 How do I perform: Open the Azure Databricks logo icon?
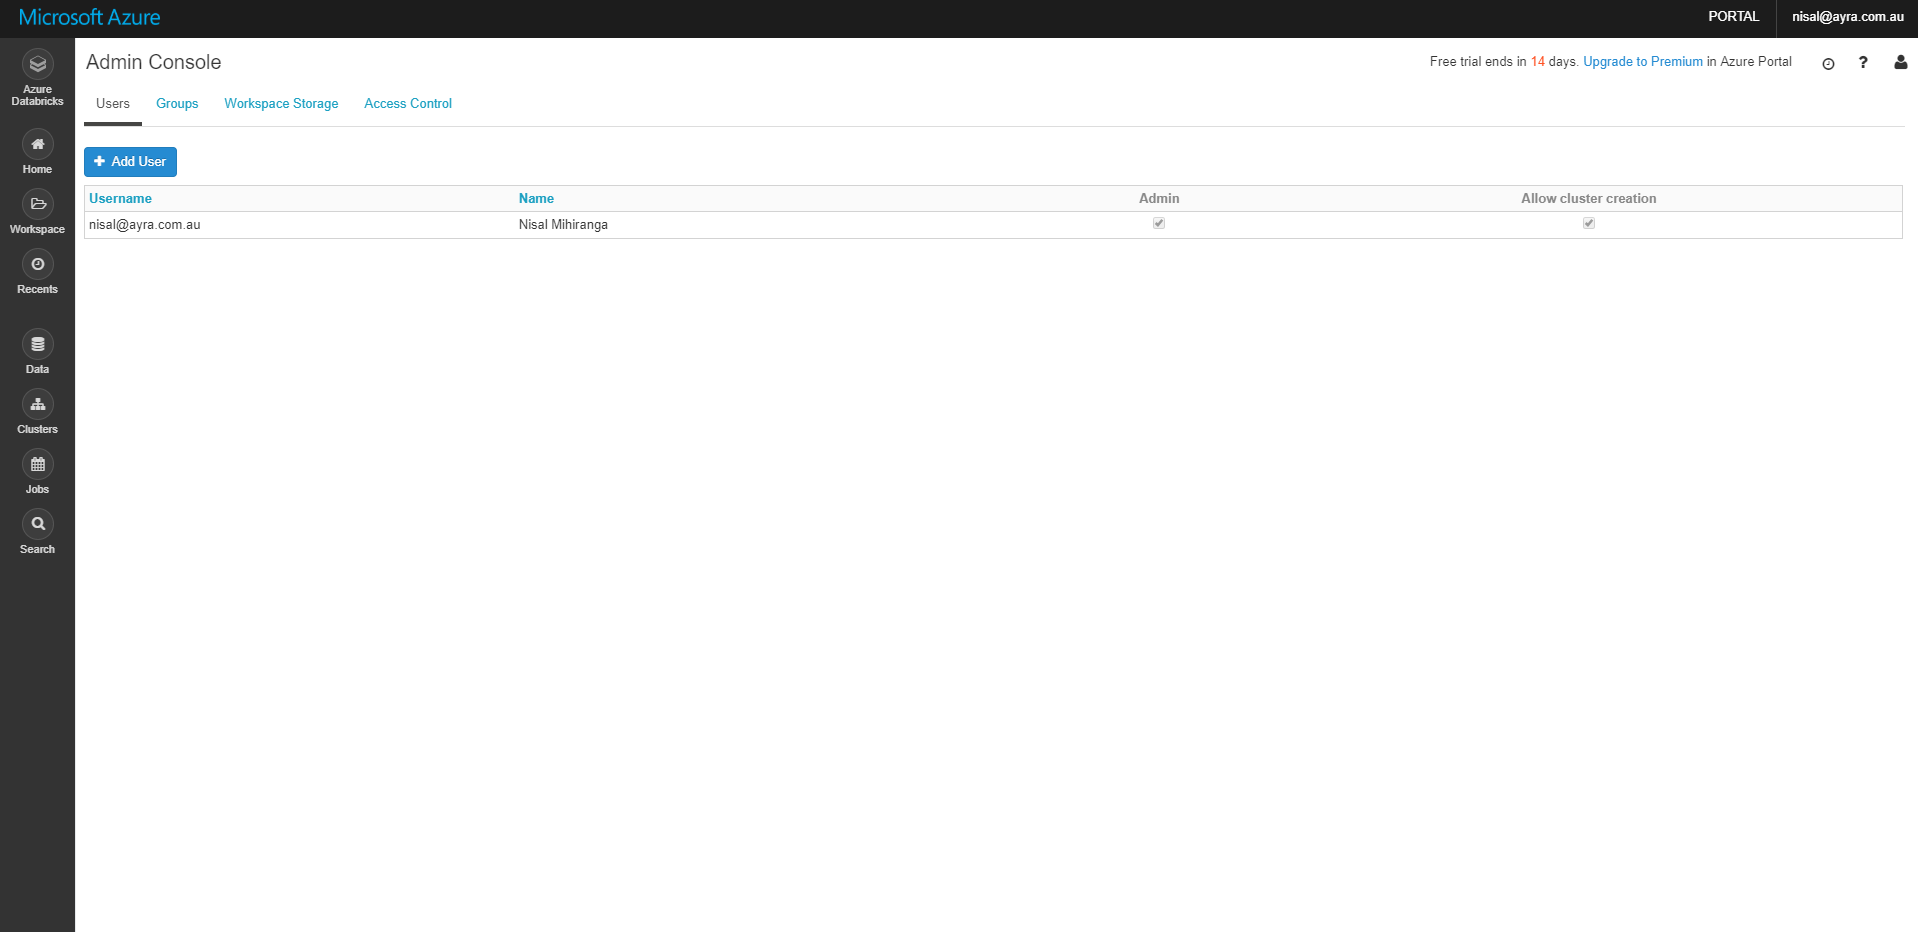coord(37,64)
